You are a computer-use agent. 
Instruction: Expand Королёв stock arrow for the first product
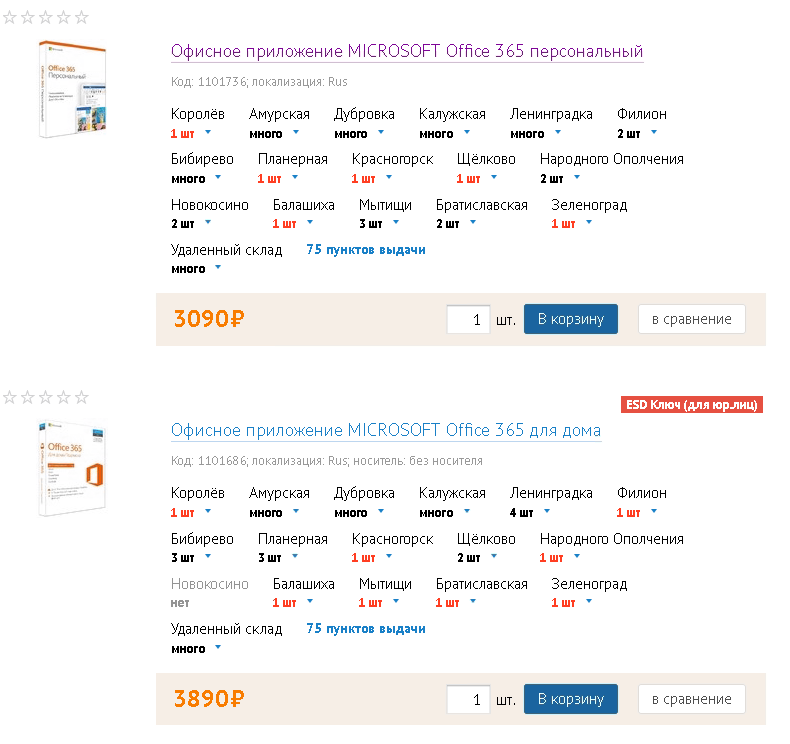point(208,132)
